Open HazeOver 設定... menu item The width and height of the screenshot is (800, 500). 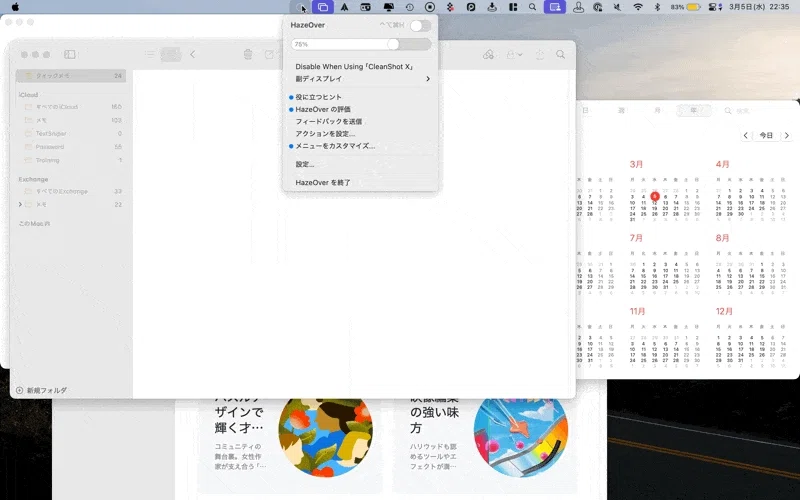click(360, 164)
